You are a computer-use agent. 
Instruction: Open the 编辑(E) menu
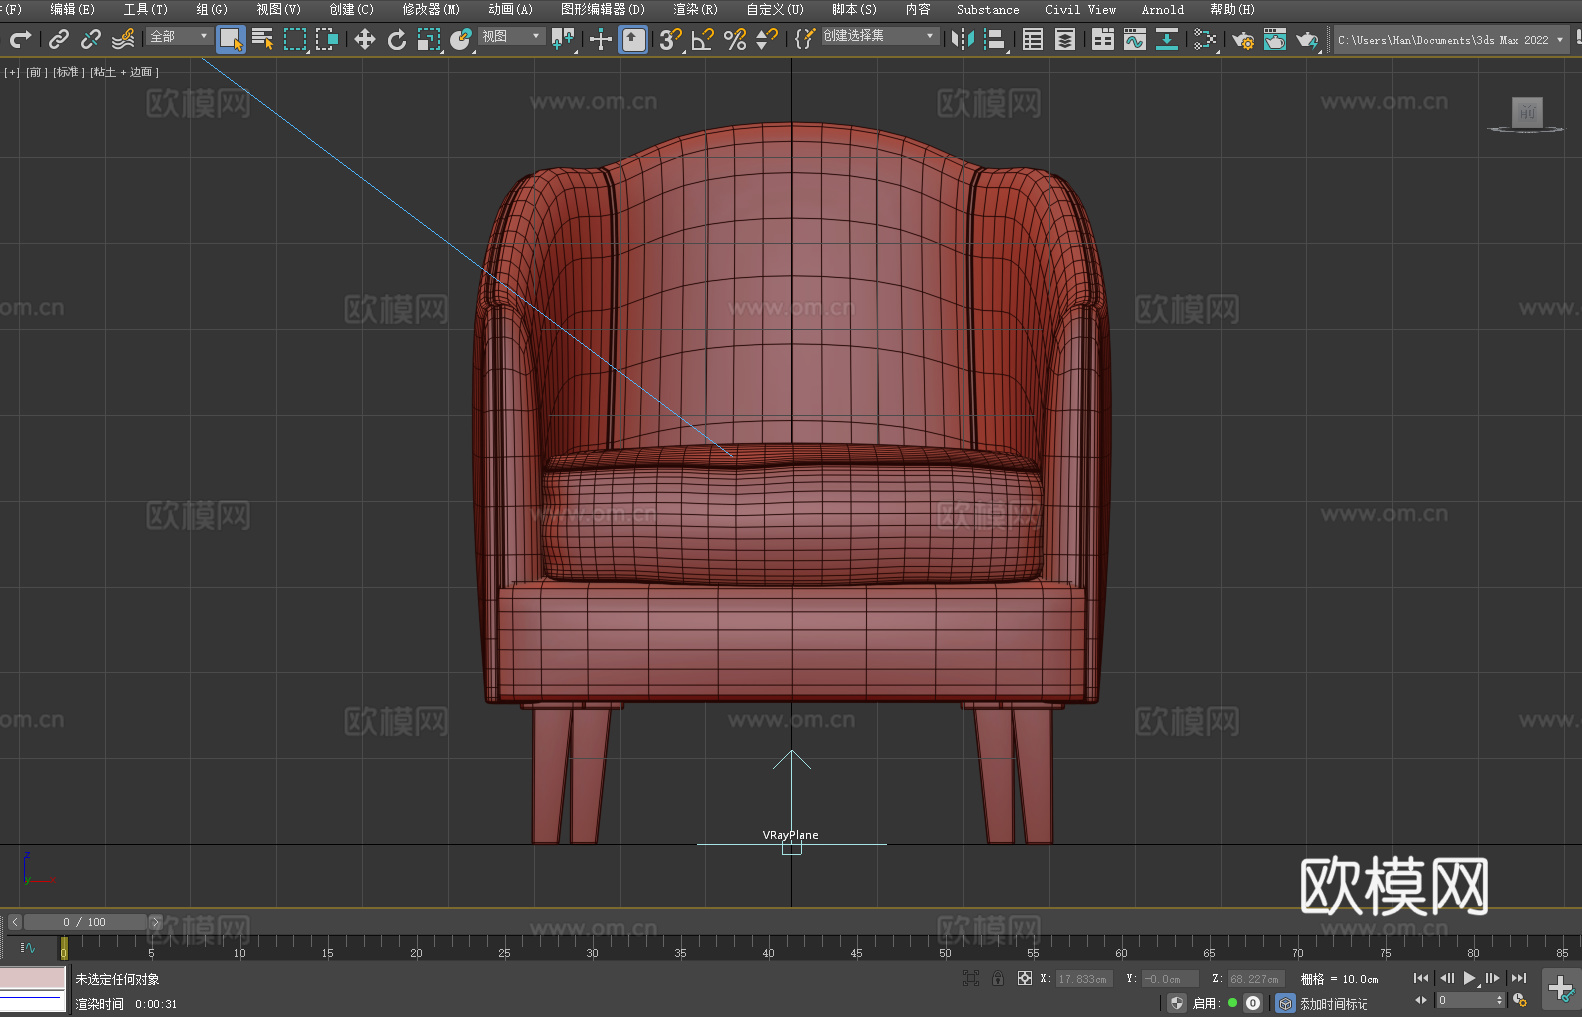point(73,9)
